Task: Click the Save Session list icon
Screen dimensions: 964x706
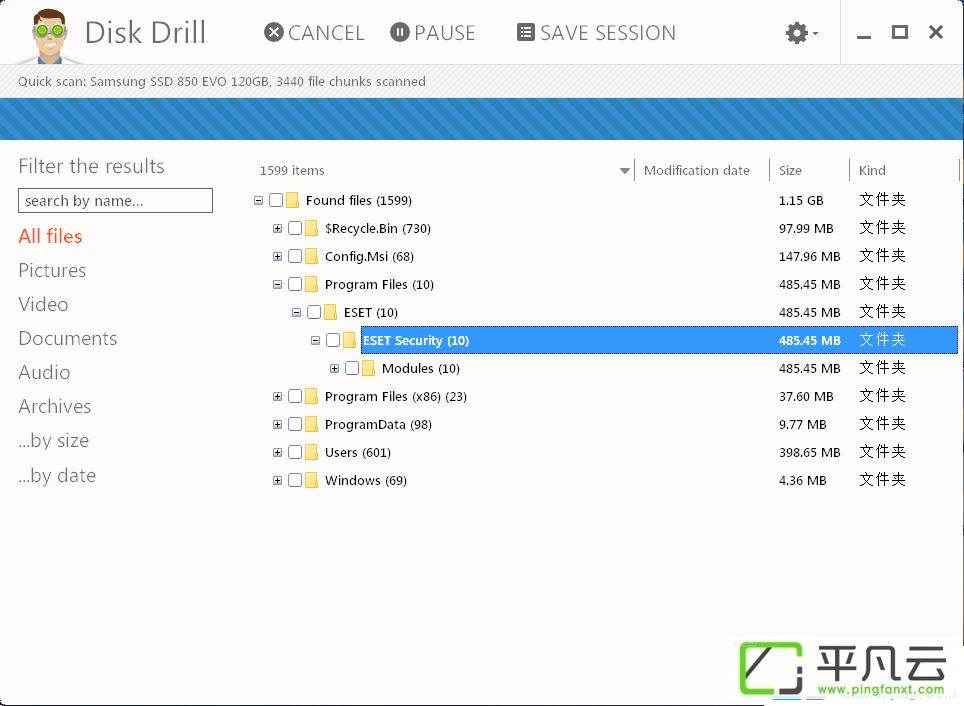Action: (x=526, y=32)
